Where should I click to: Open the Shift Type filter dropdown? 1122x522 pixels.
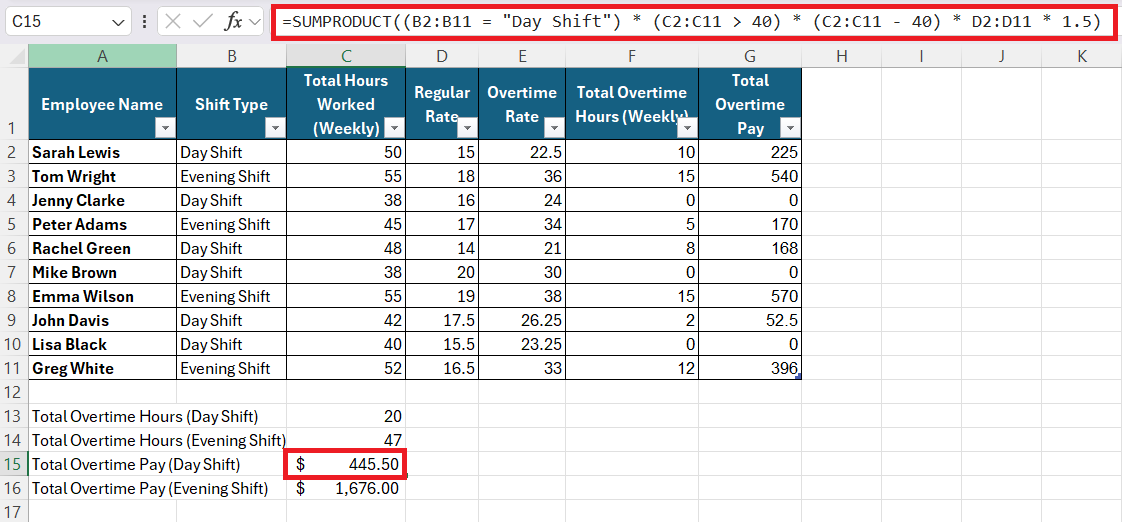(275, 127)
